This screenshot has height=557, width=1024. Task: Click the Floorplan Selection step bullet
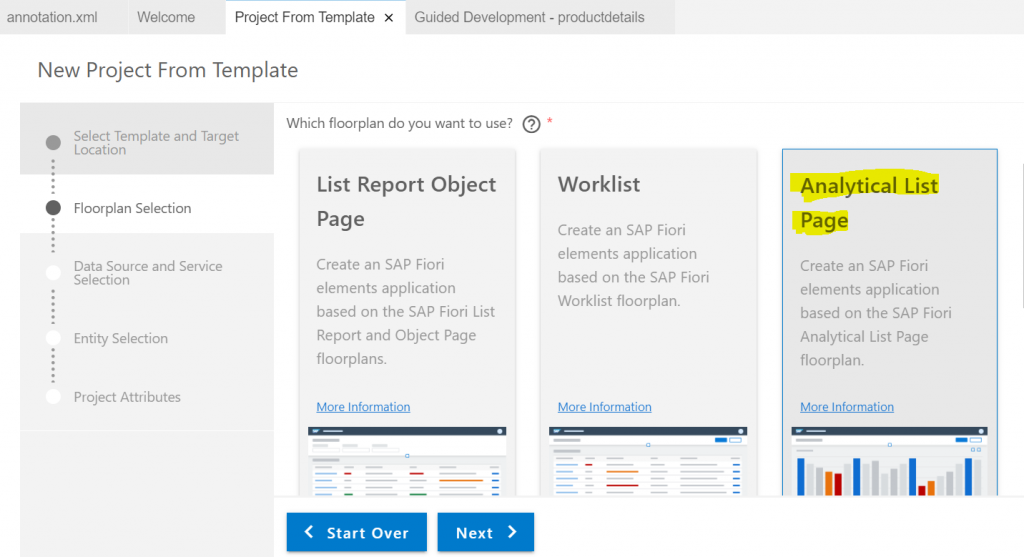pyautogui.click(x=54, y=208)
